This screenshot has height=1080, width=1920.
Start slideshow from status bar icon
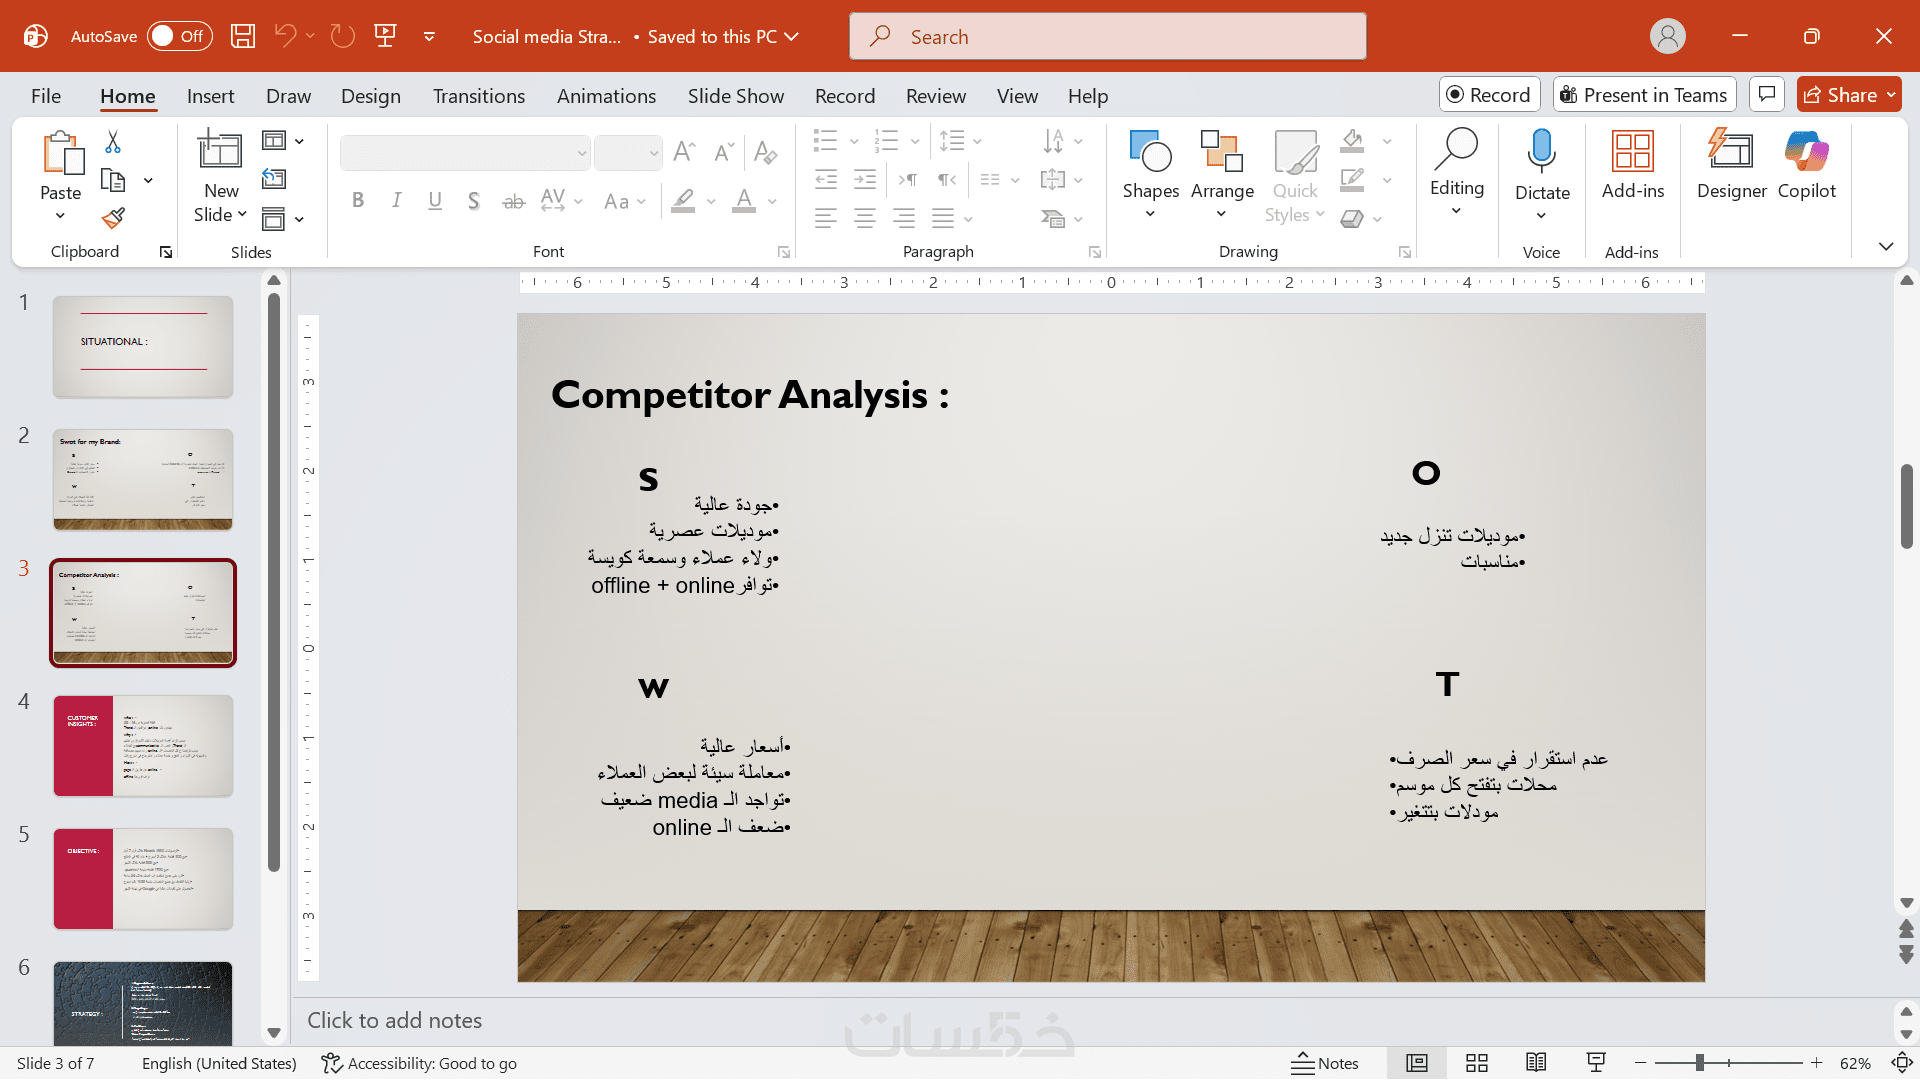[1596, 1063]
